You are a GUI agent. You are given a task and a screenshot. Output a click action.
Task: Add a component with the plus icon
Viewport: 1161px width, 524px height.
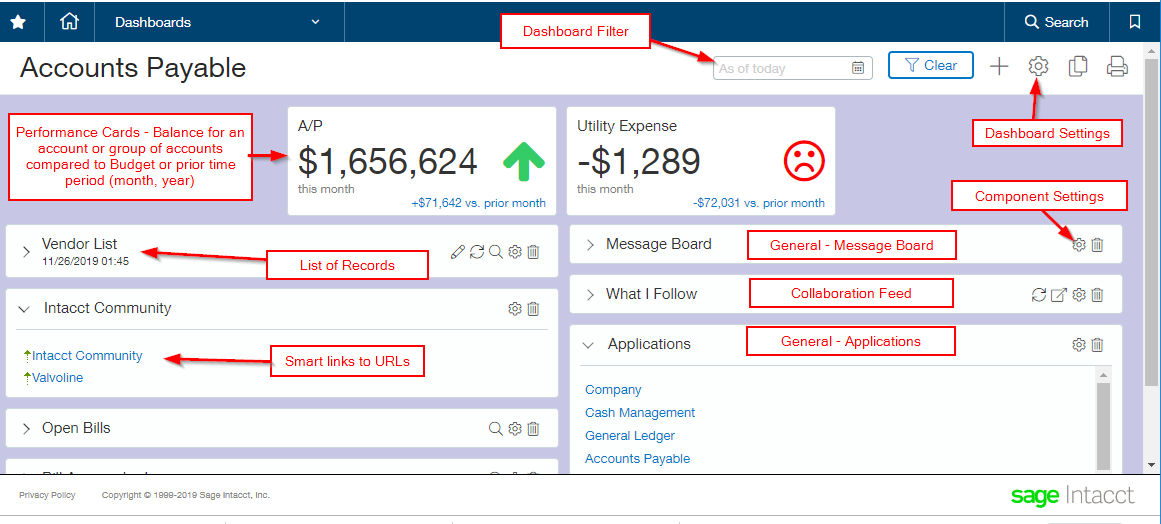[x=1000, y=67]
